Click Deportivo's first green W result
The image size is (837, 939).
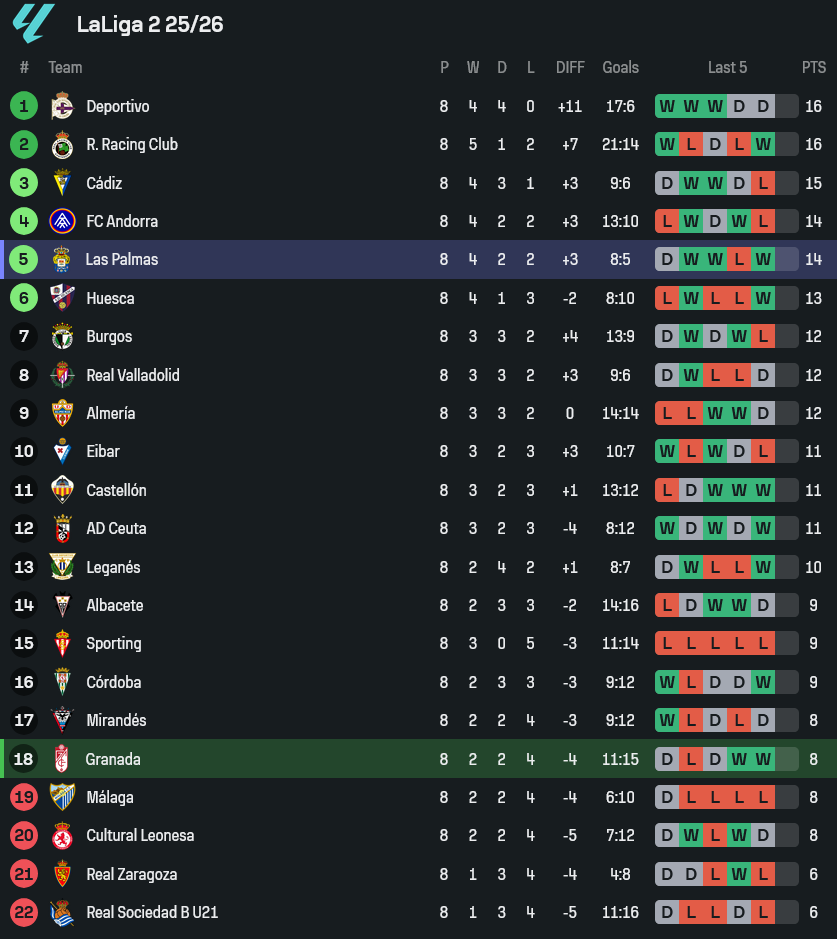click(667, 106)
